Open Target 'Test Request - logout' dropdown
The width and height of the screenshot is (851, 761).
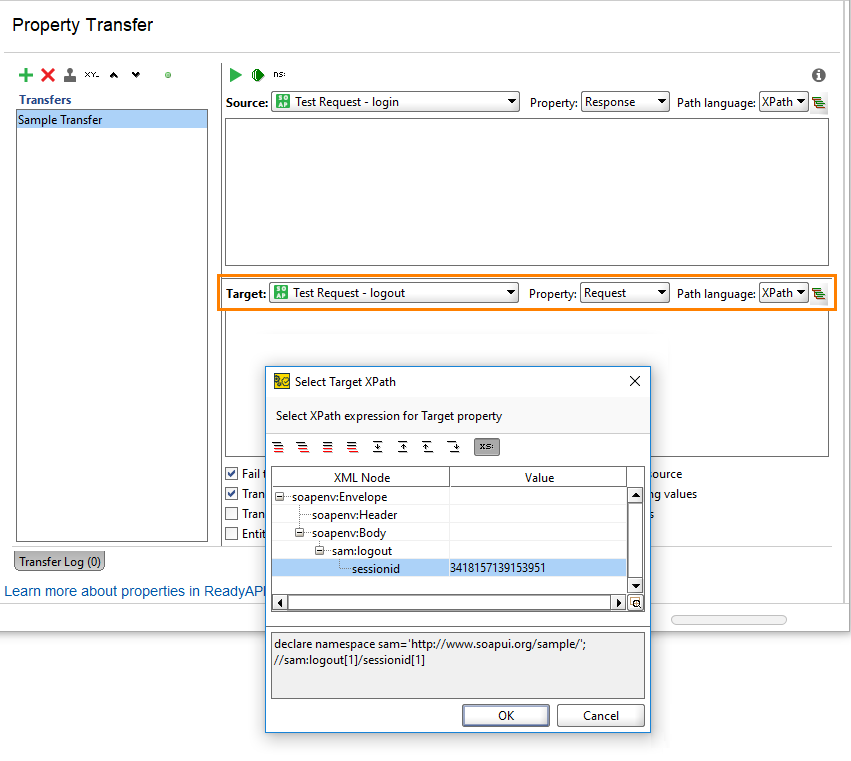[x=394, y=293]
